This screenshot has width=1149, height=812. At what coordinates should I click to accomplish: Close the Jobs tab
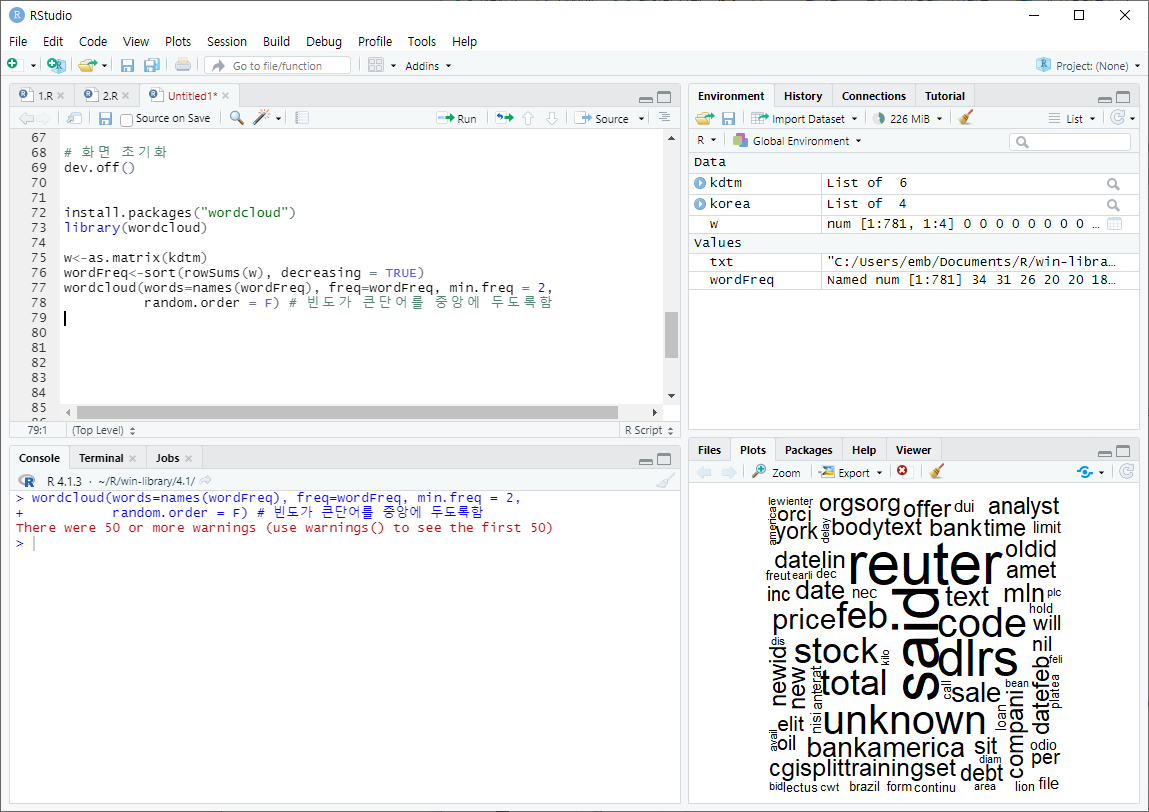(188, 458)
